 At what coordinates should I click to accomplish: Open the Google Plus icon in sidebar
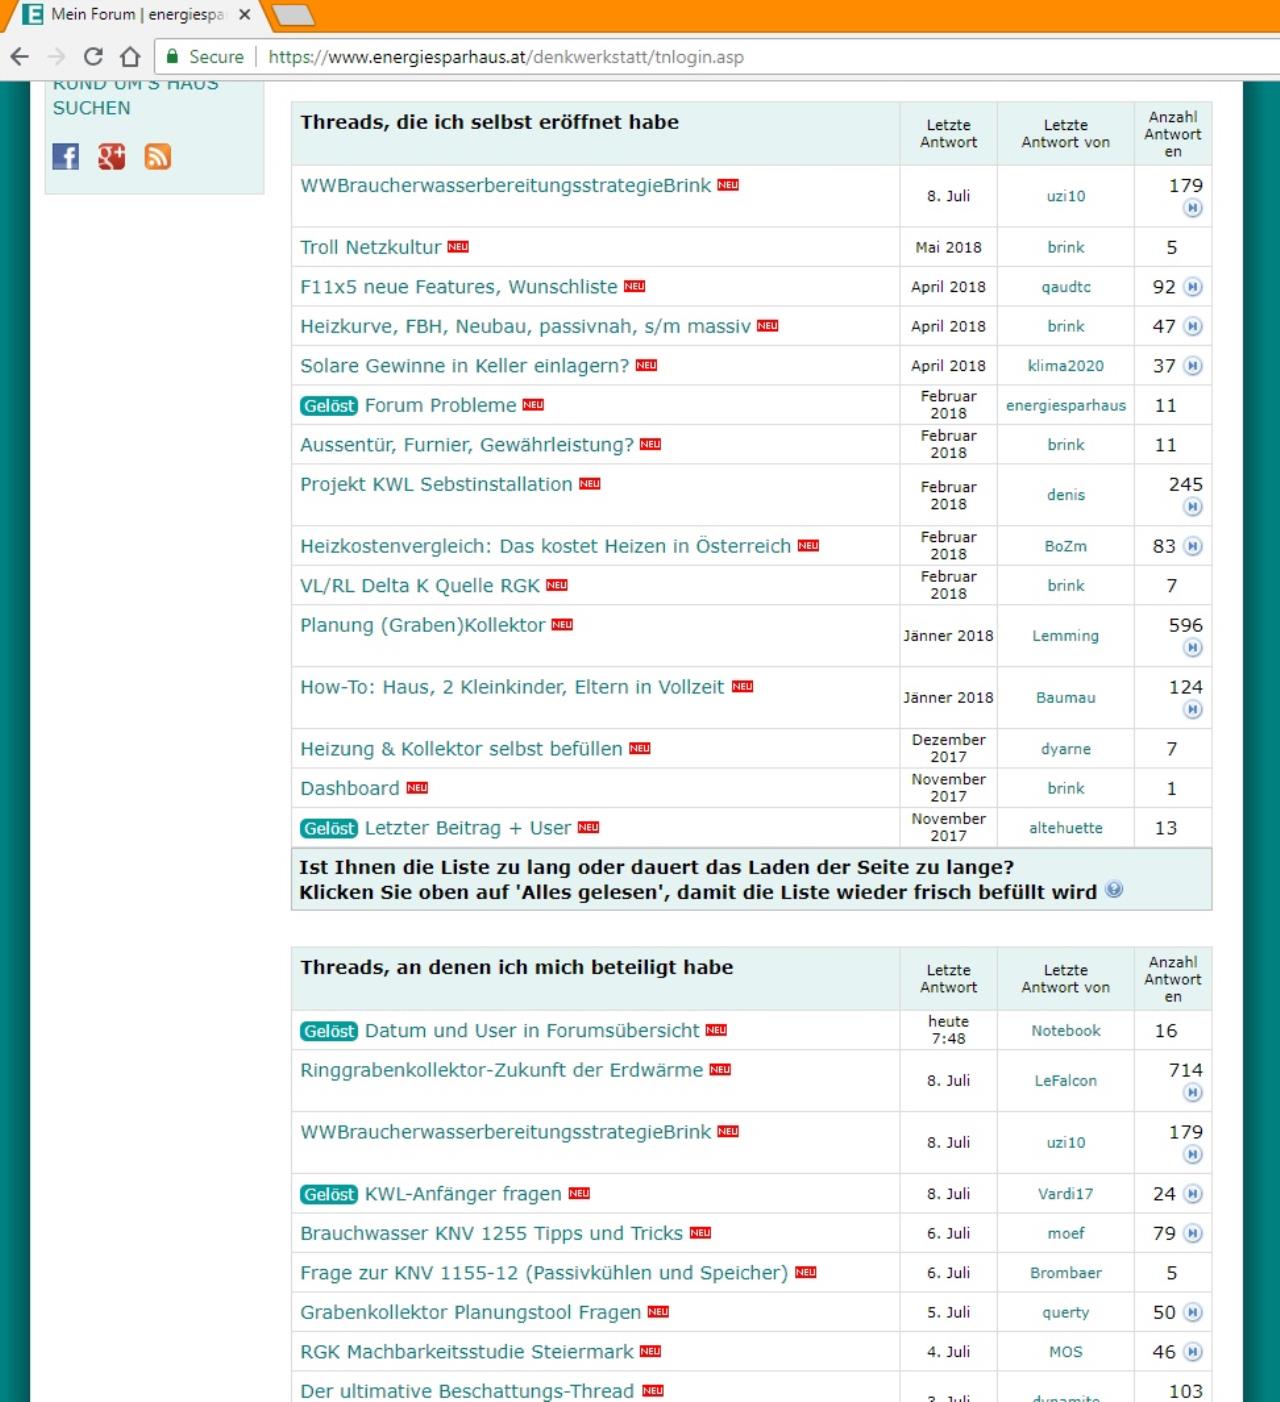(x=112, y=157)
